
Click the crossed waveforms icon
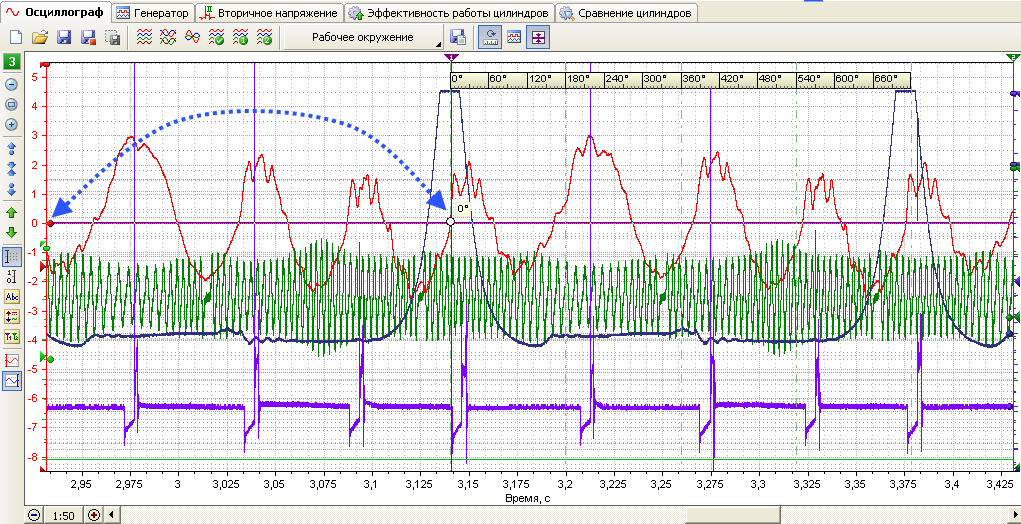pos(168,38)
